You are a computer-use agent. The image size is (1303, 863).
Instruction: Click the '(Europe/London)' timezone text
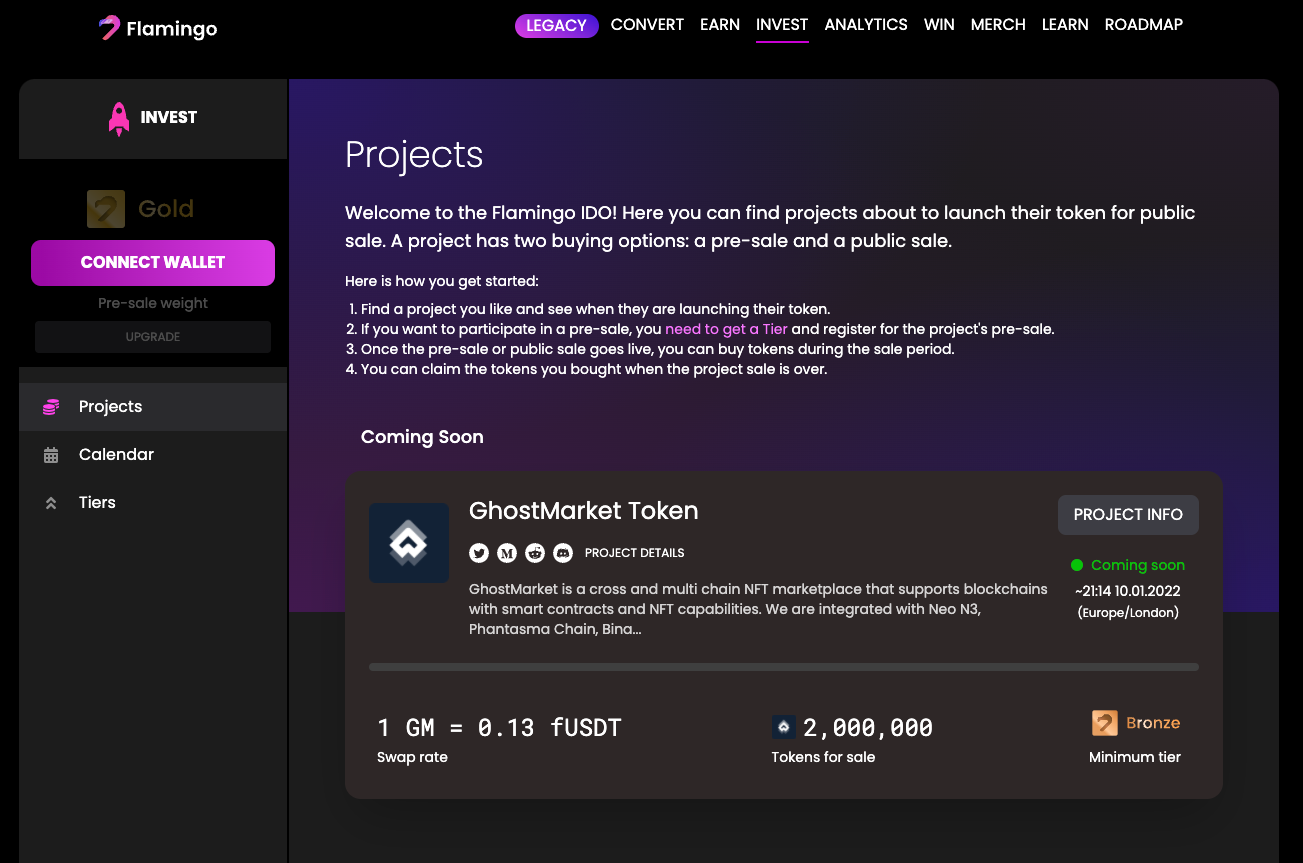click(x=1128, y=613)
